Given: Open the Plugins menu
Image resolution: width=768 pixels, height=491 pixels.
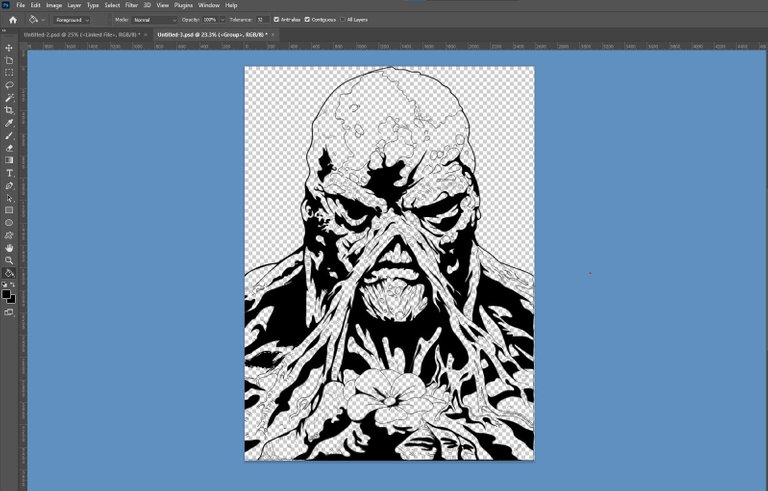Looking at the screenshot, I should coord(183,5).
